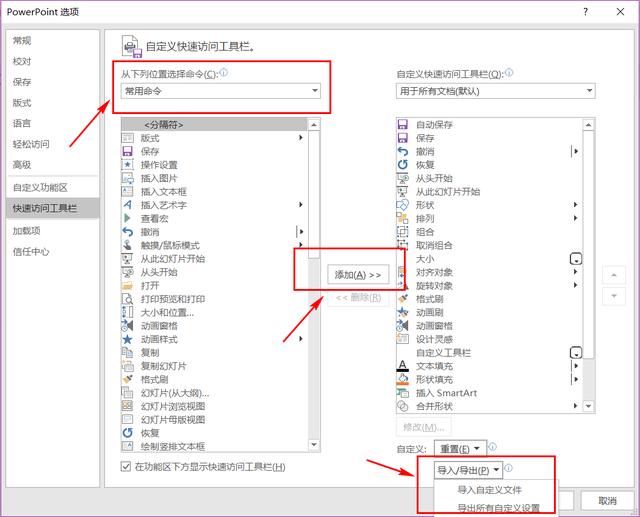
Task: Click the help question mark button
Action: coord(586,12)
